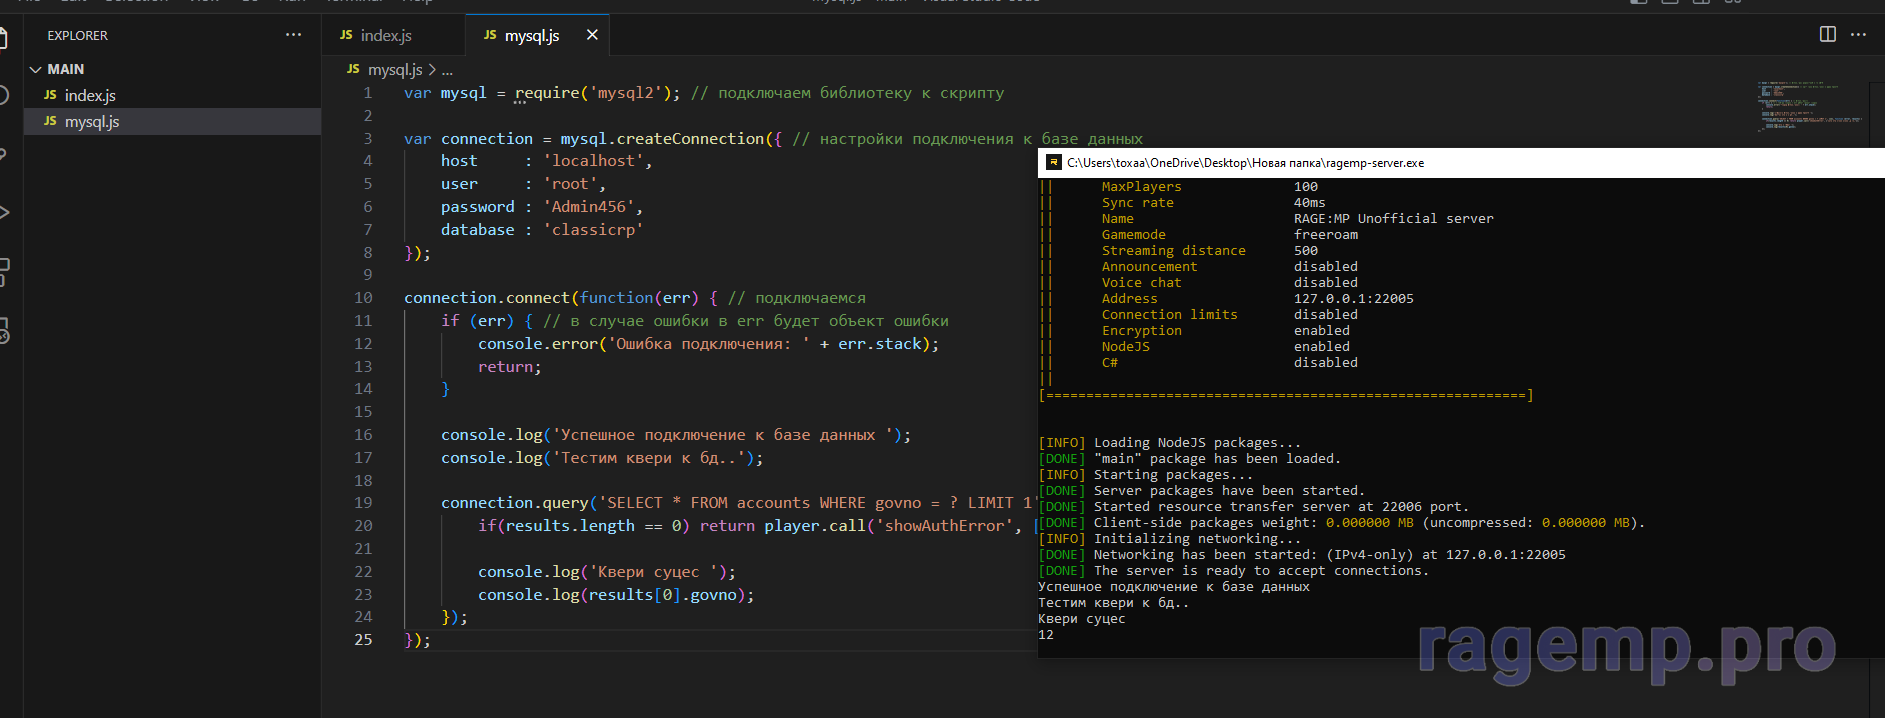Viewport: 1885px width, 718px height.
Task: Click the ragemp-server.exe console window icon
Action: click(x=1053, y=163)
